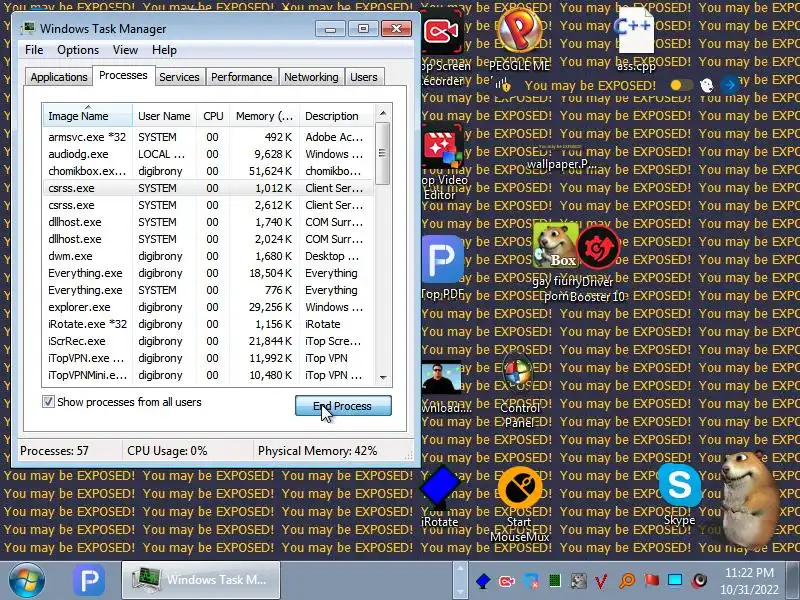
Task: Click the Windows Task Manager taskbar button
Action: pyautogui.click(x=201, y=580)
